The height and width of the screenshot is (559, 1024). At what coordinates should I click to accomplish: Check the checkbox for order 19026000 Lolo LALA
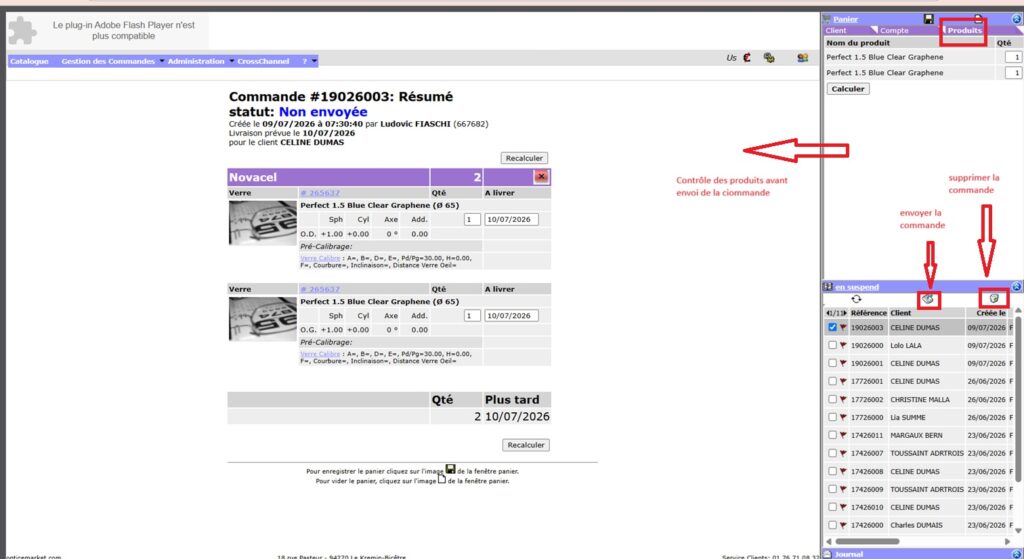pyautogui.click(x=832, y=345)
